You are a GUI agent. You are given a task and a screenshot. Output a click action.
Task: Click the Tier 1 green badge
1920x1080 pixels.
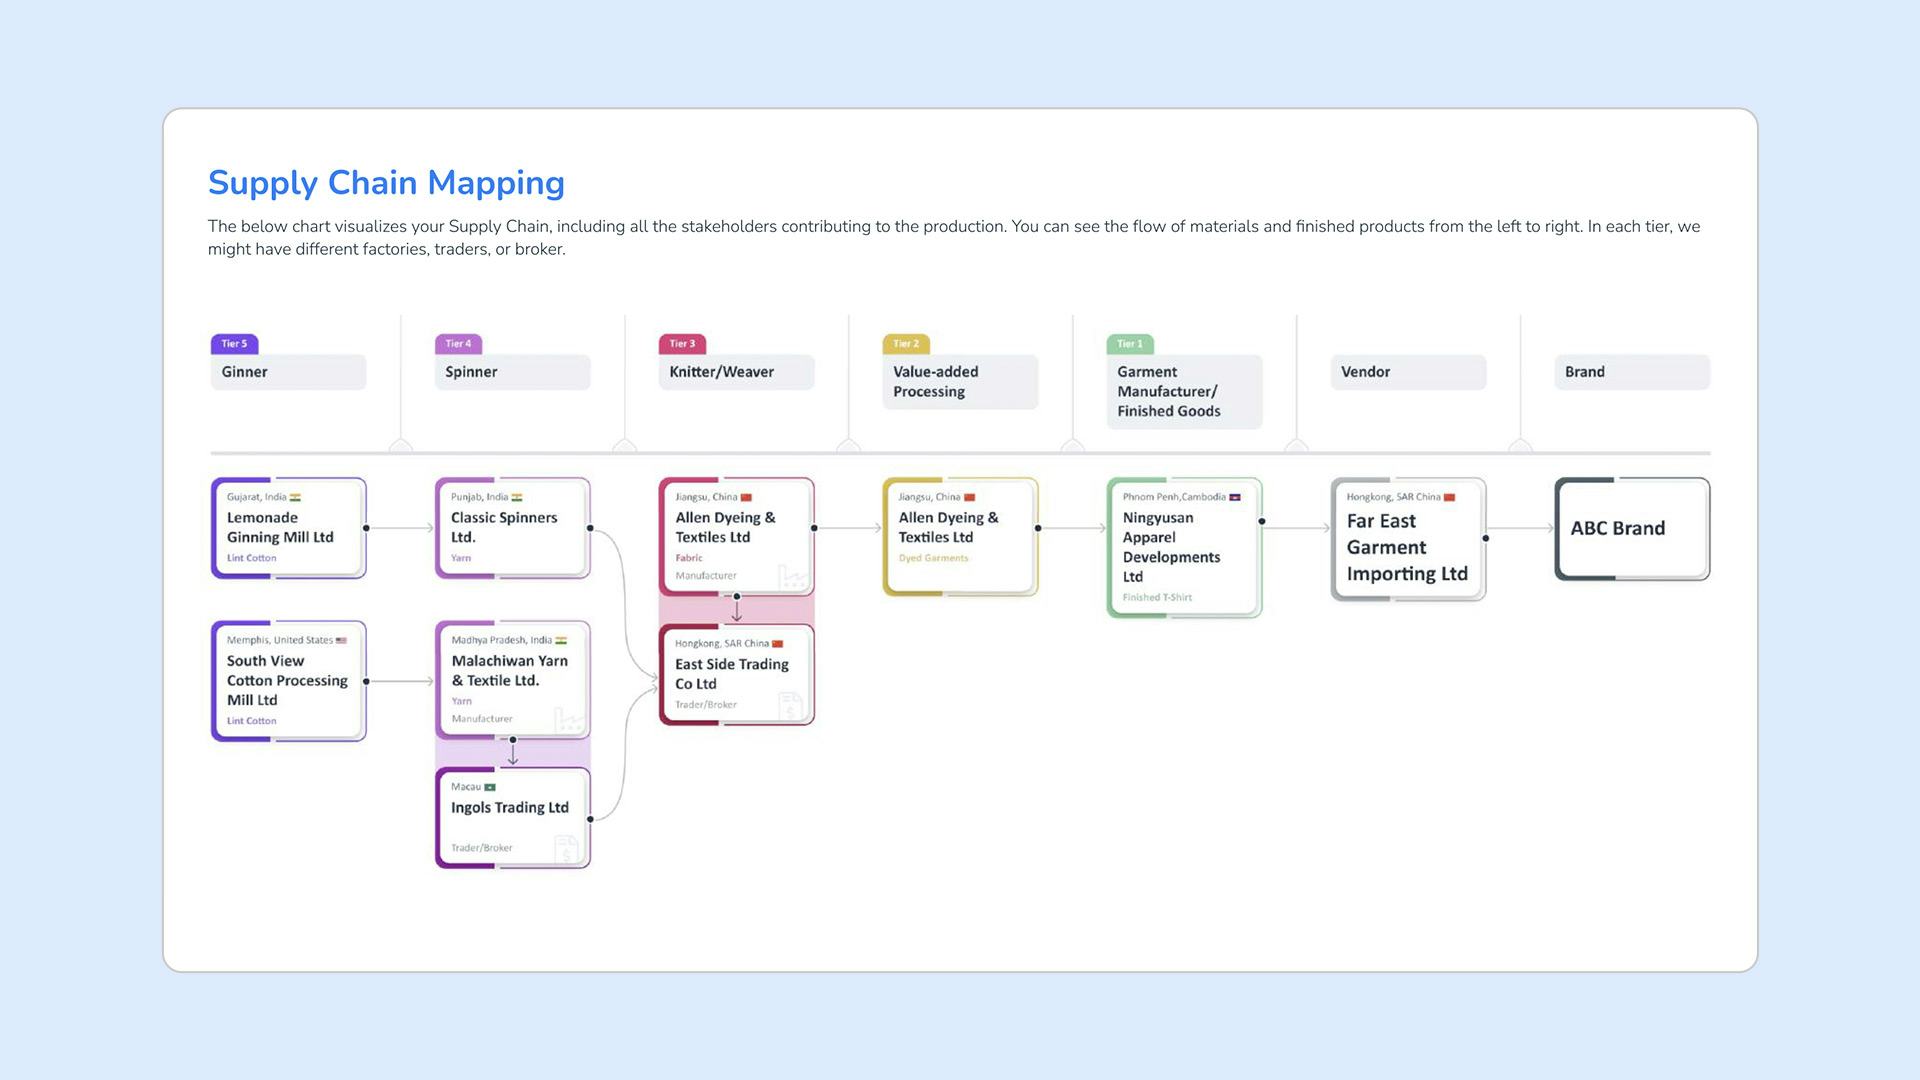click(x=1130, y=344)
